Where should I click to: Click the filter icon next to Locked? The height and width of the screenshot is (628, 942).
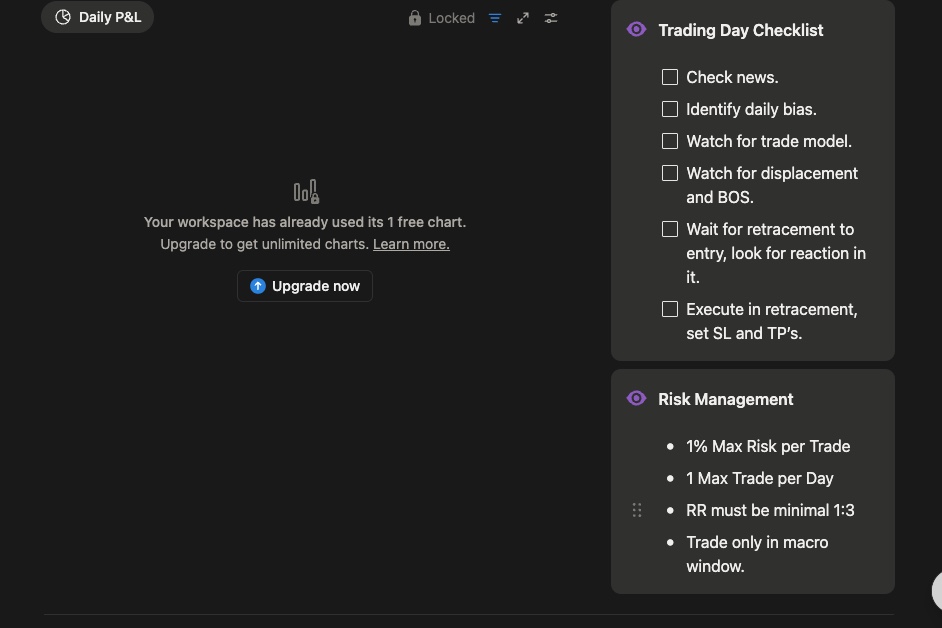click(495, 18)
